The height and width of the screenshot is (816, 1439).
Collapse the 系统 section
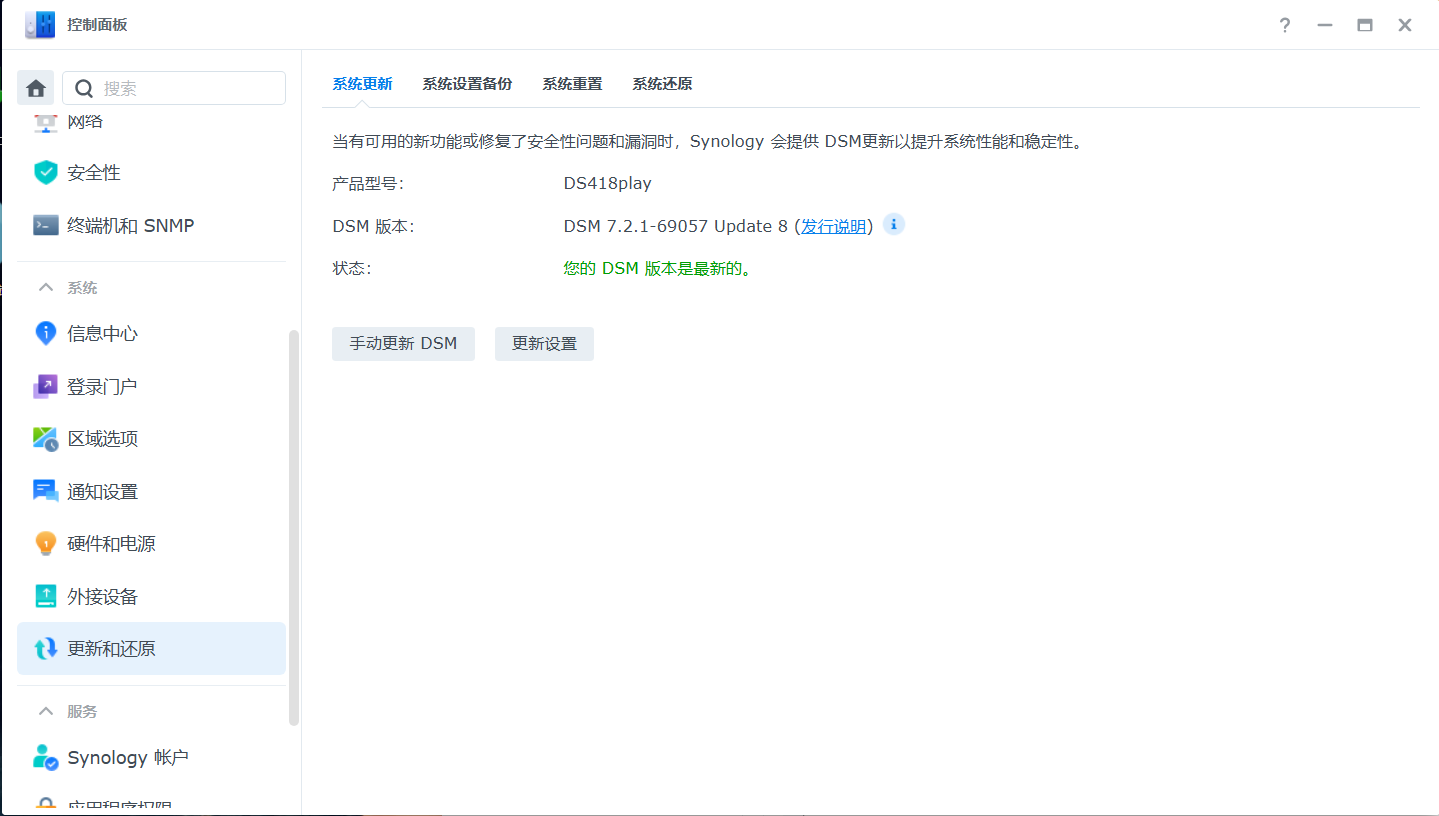pos(45,288)
